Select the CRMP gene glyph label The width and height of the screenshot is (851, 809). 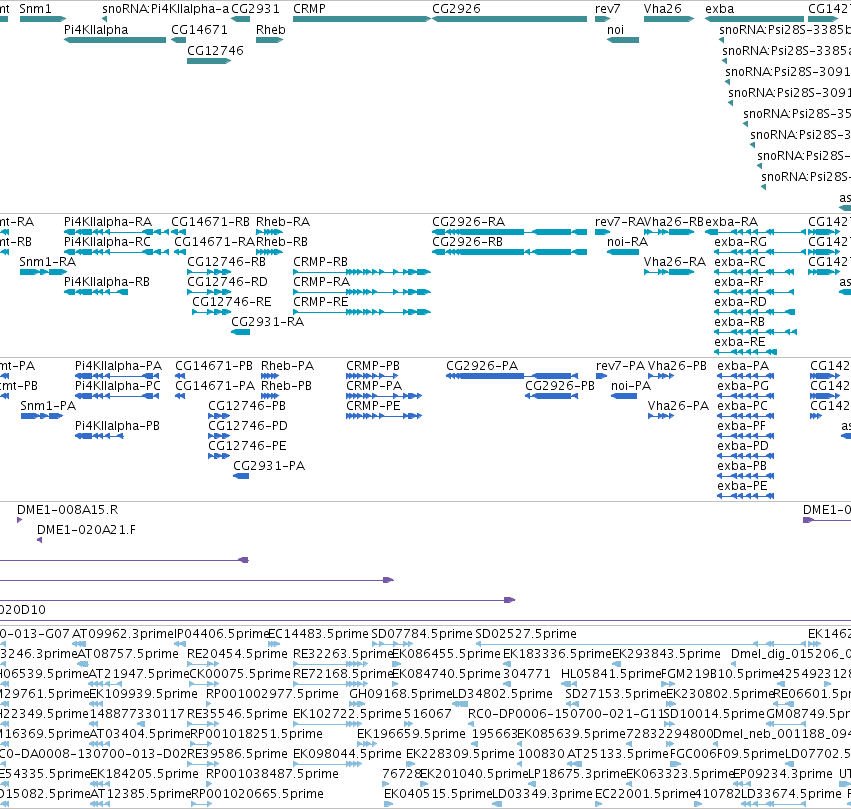coord(309,9)
